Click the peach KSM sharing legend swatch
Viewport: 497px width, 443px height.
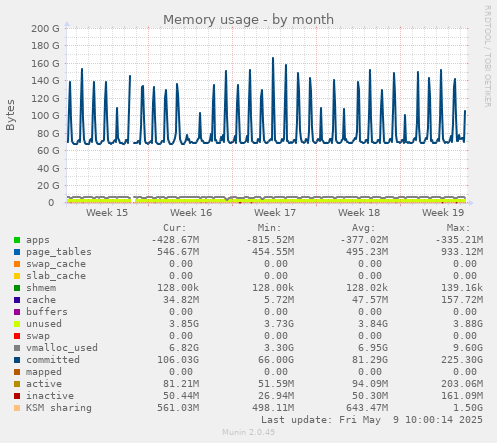(x=17, y=408)
